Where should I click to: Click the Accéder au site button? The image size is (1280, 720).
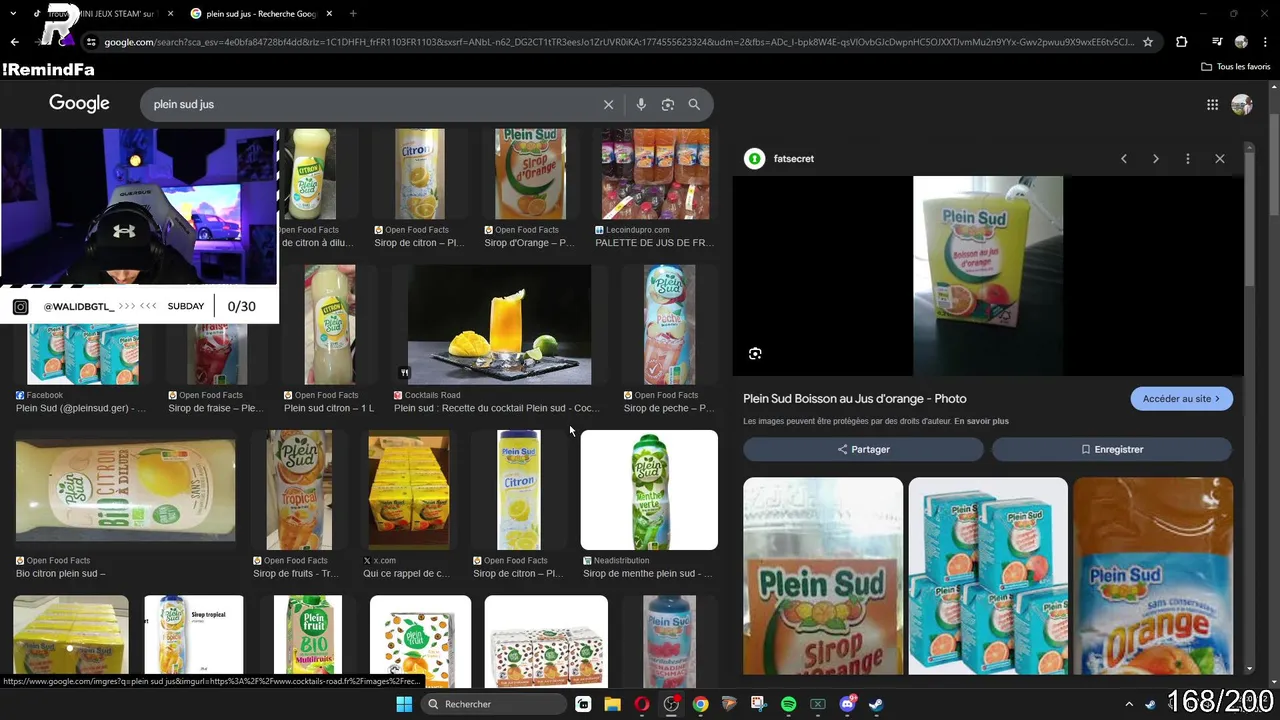pos(1181,398)
